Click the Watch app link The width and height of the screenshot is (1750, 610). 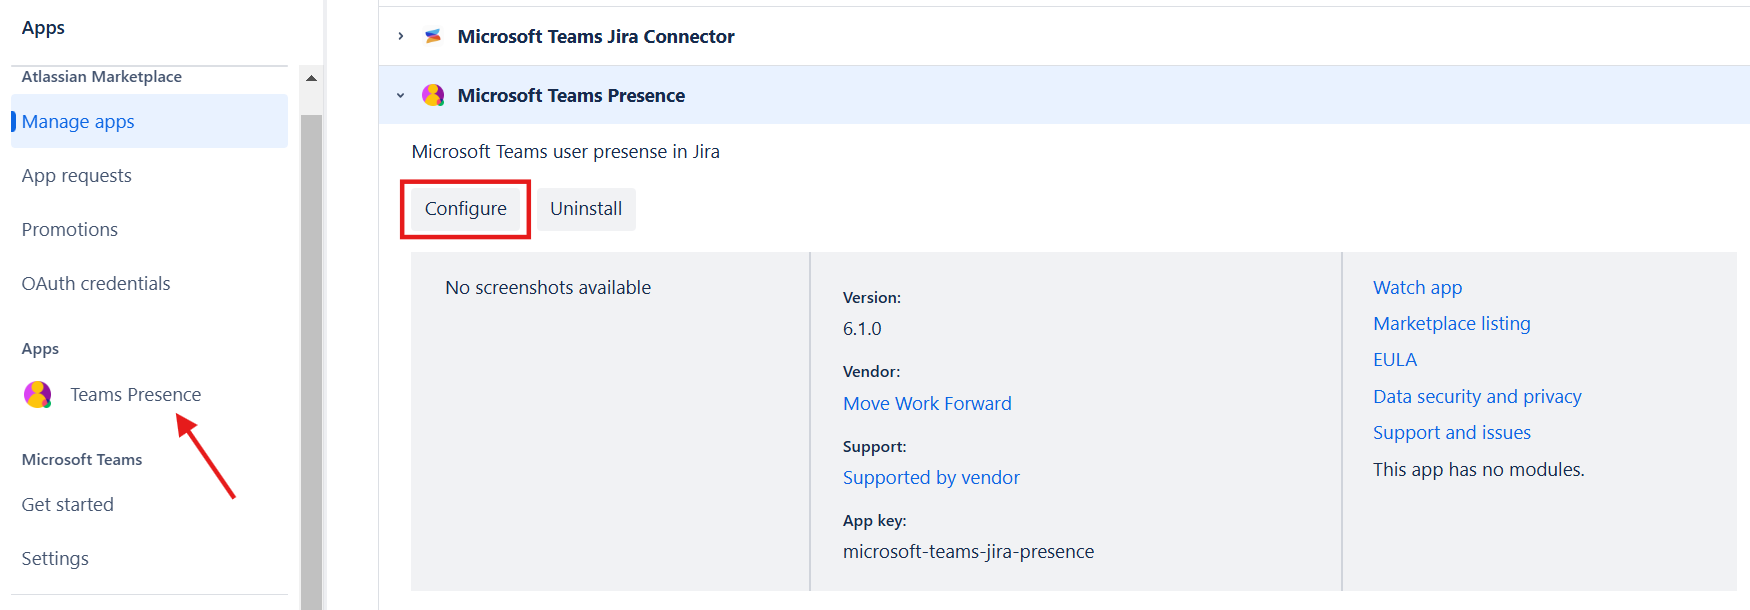click(1417, 288)
